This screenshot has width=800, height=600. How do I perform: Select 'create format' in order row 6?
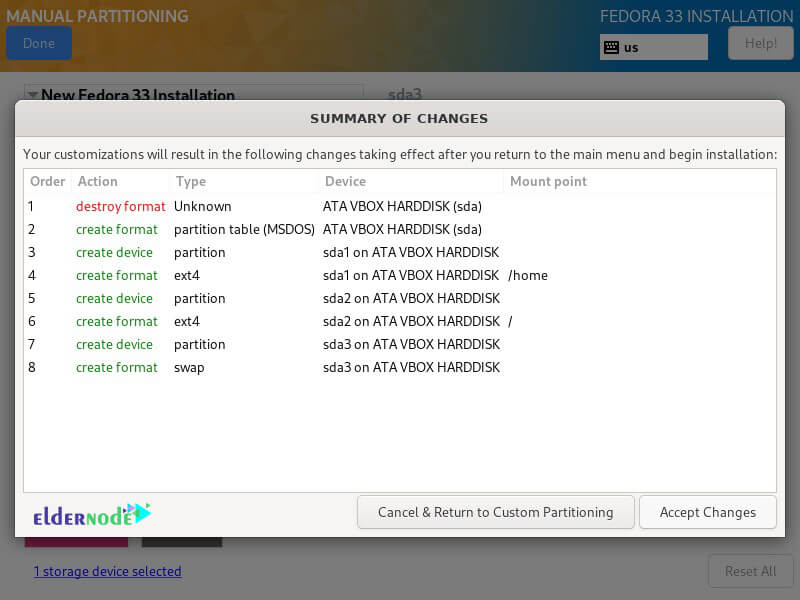click(117, 321)
